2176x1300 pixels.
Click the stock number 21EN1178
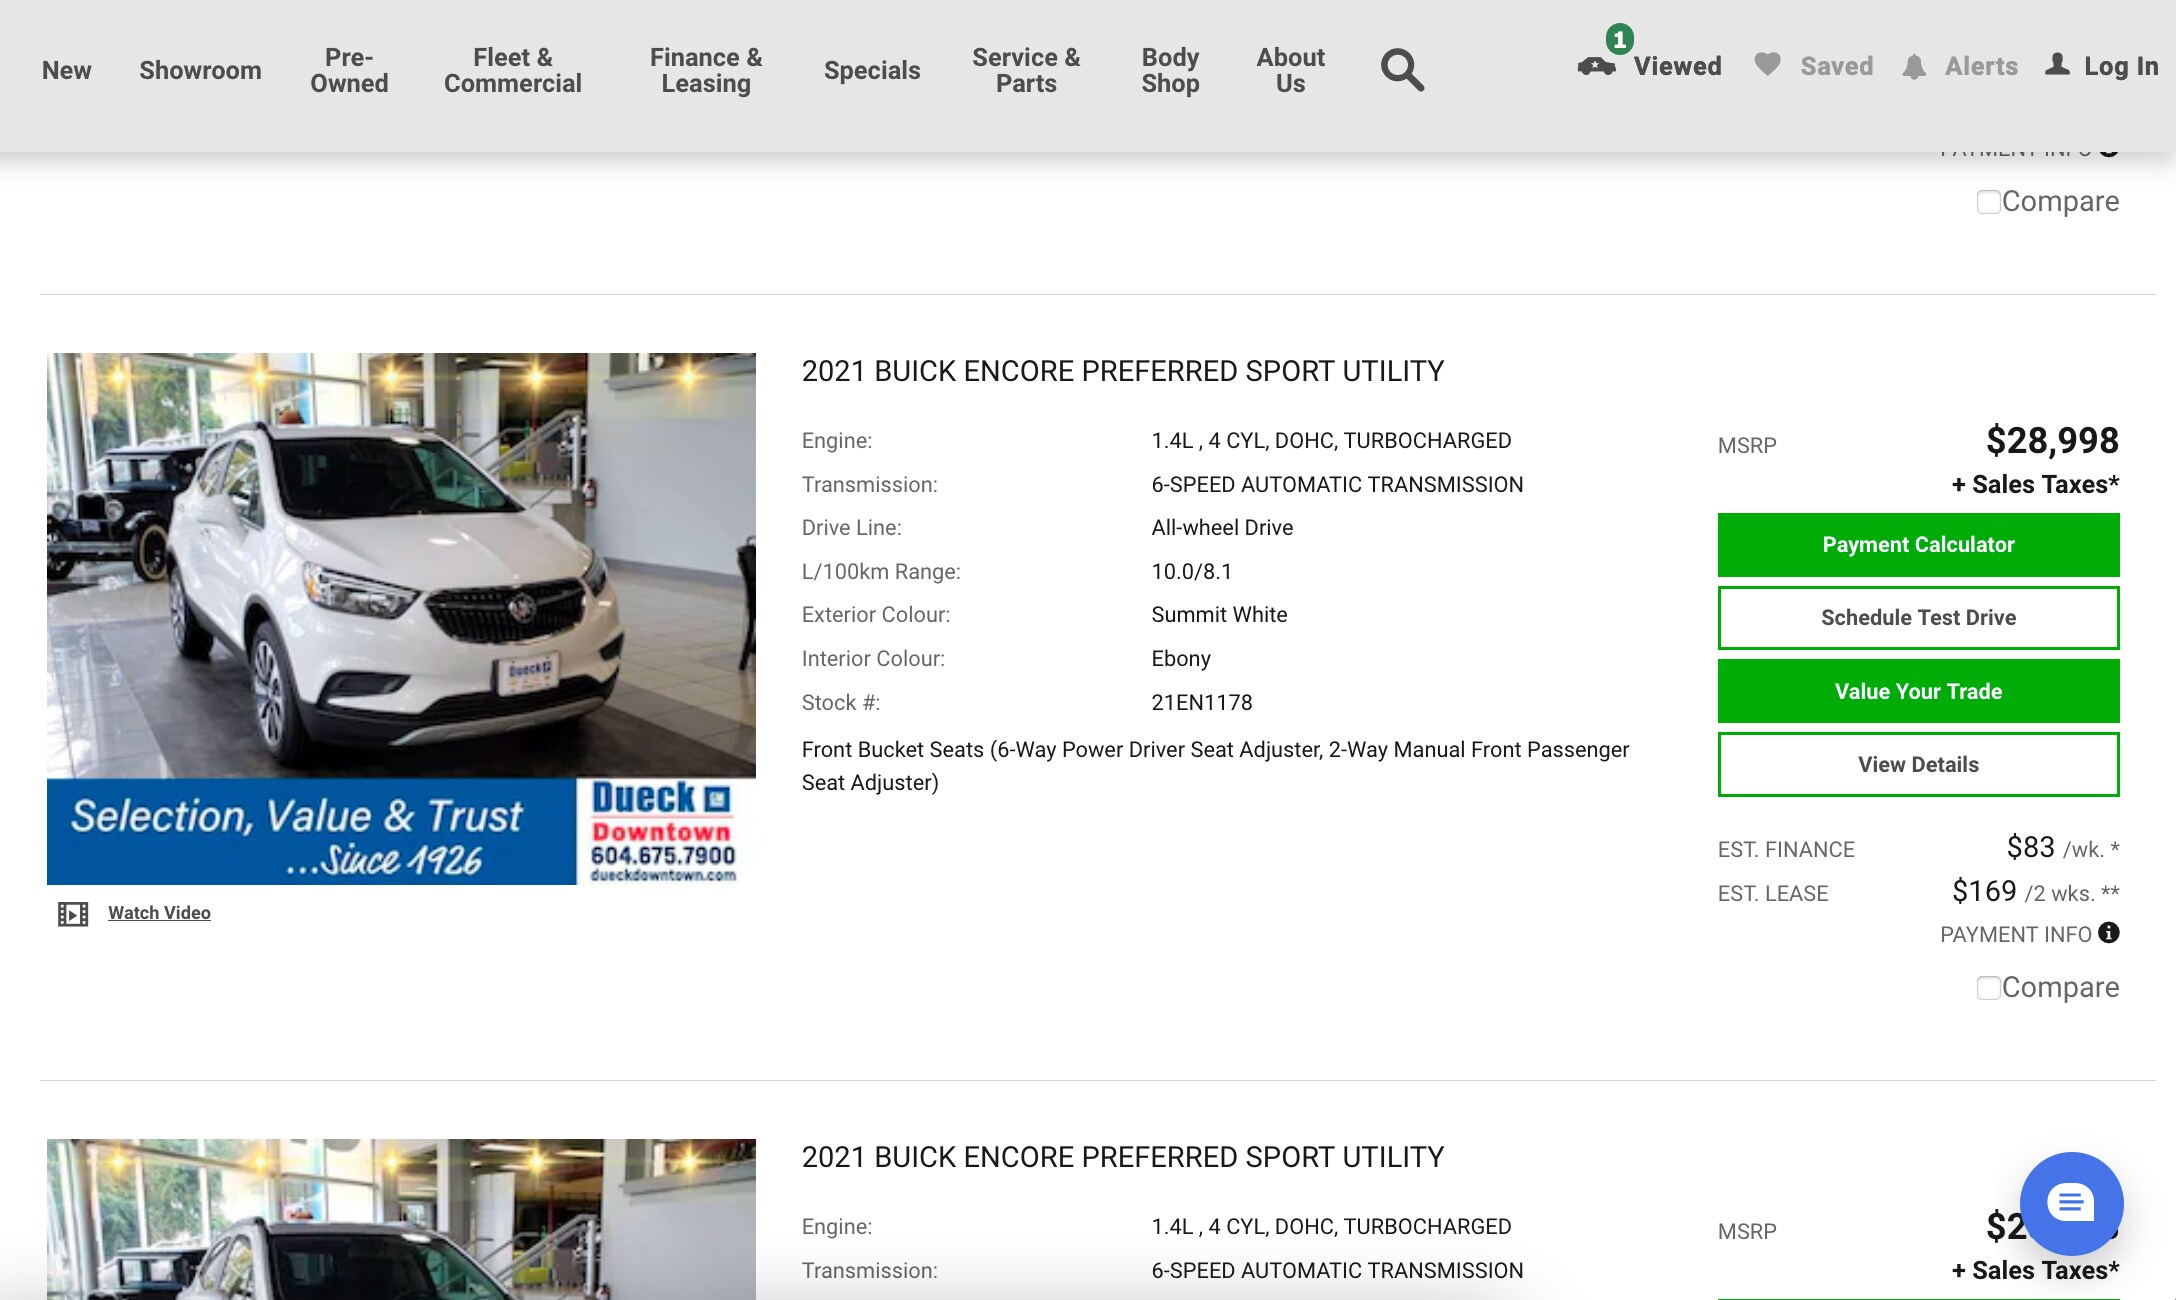pyautogui.click(x=1202, y=702)
